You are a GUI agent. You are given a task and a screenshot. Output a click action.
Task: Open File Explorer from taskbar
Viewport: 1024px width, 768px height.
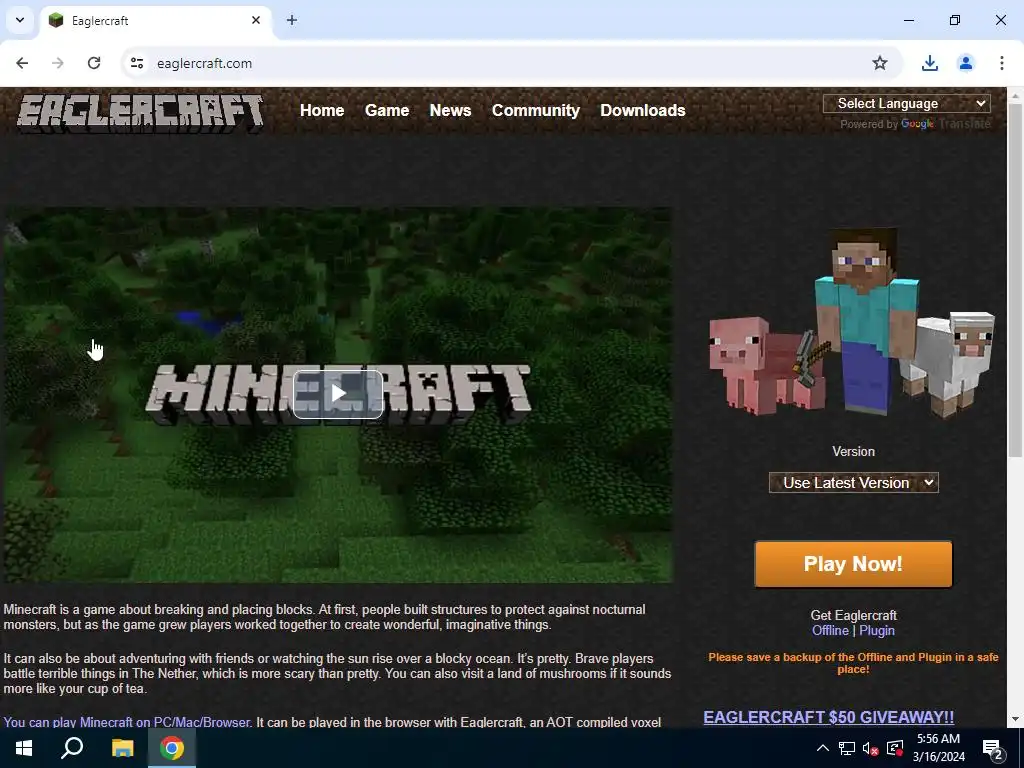pyautogui.click(x=122, y=748)
